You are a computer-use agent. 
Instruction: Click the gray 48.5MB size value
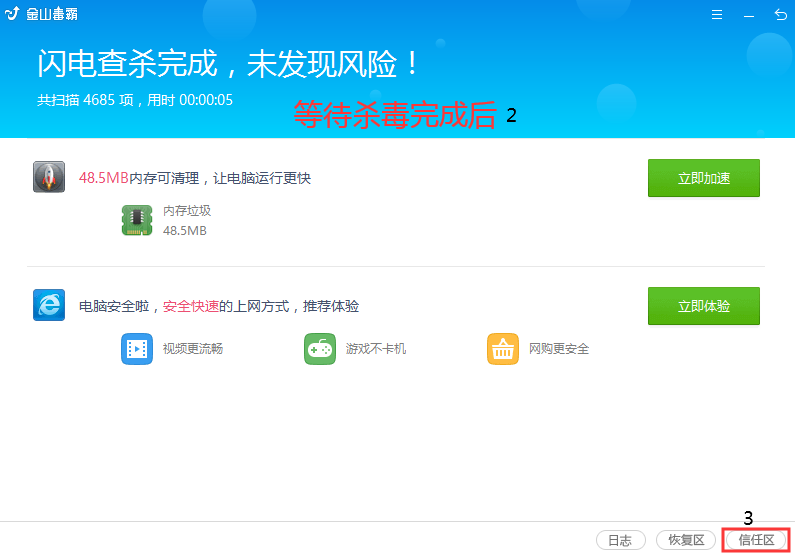[x=185, y=231]
